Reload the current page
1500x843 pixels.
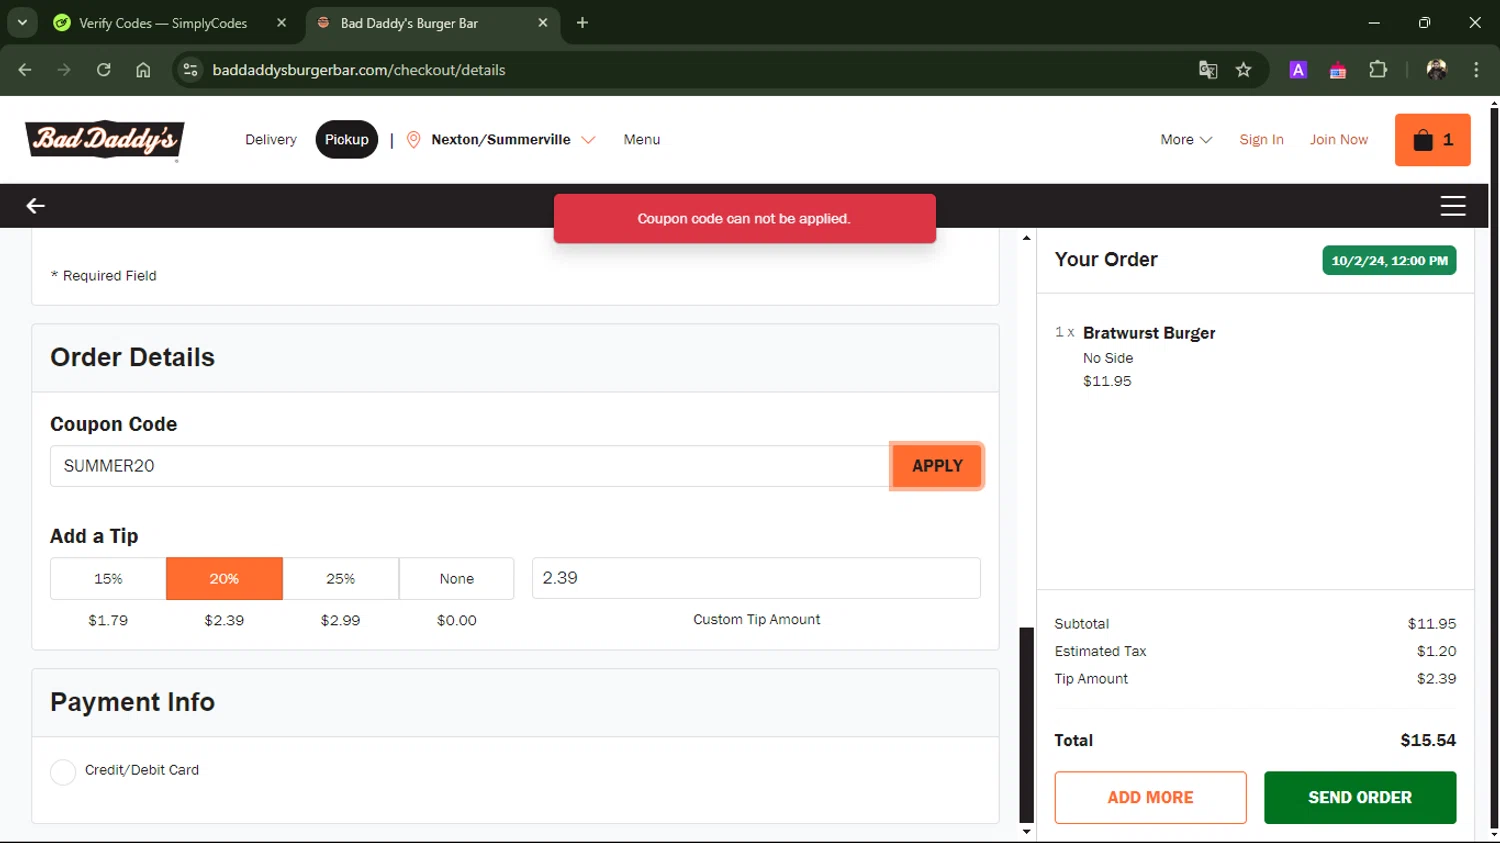click(x=104, y=70)
